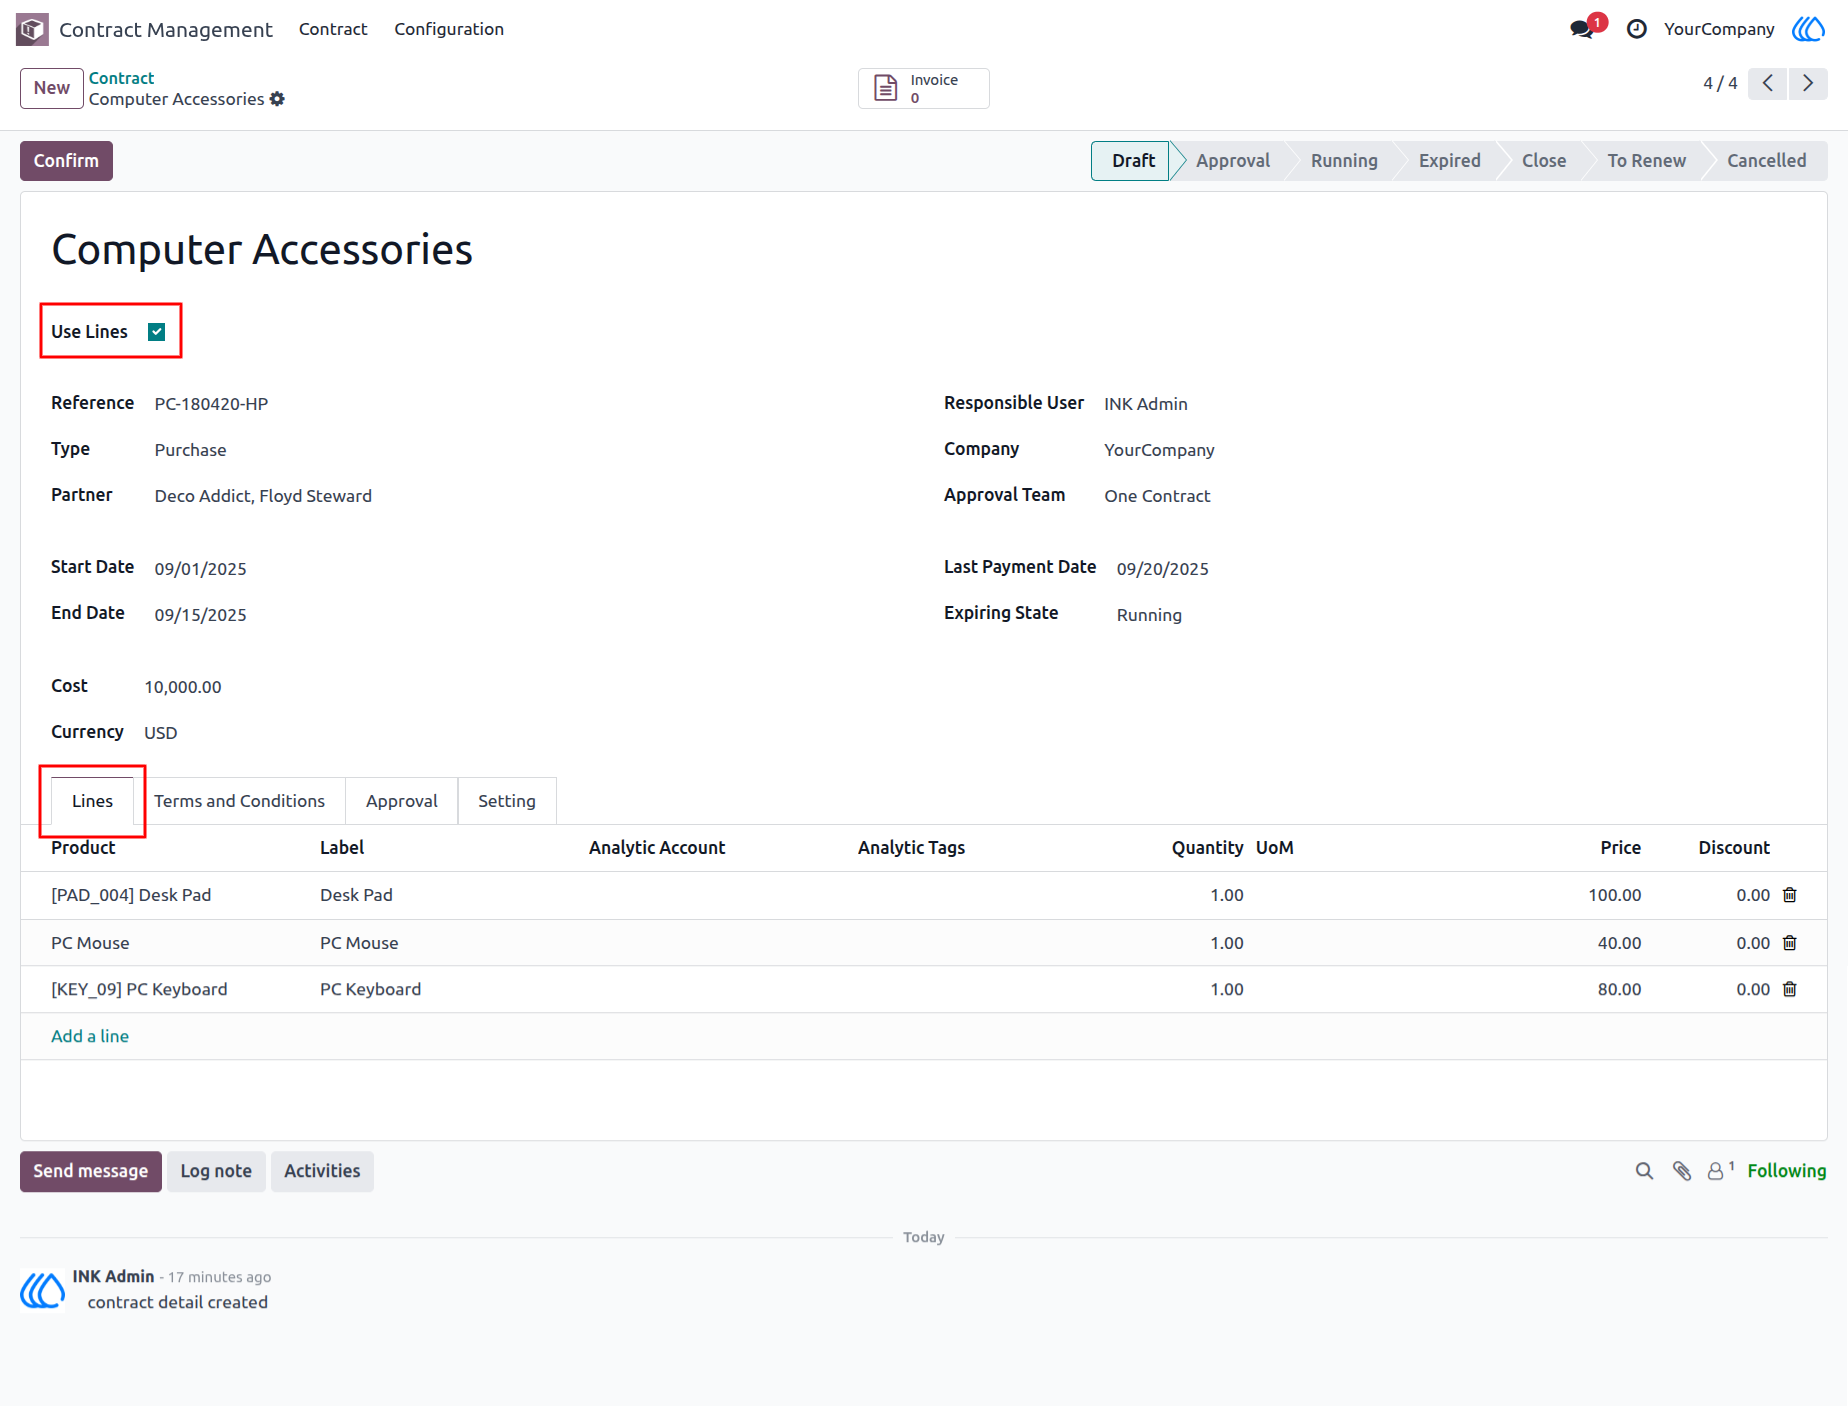Viewport: 1848px width, 1407px height.
Task: Delete the PC Keyboard line
Action: tap(1790, 989)
